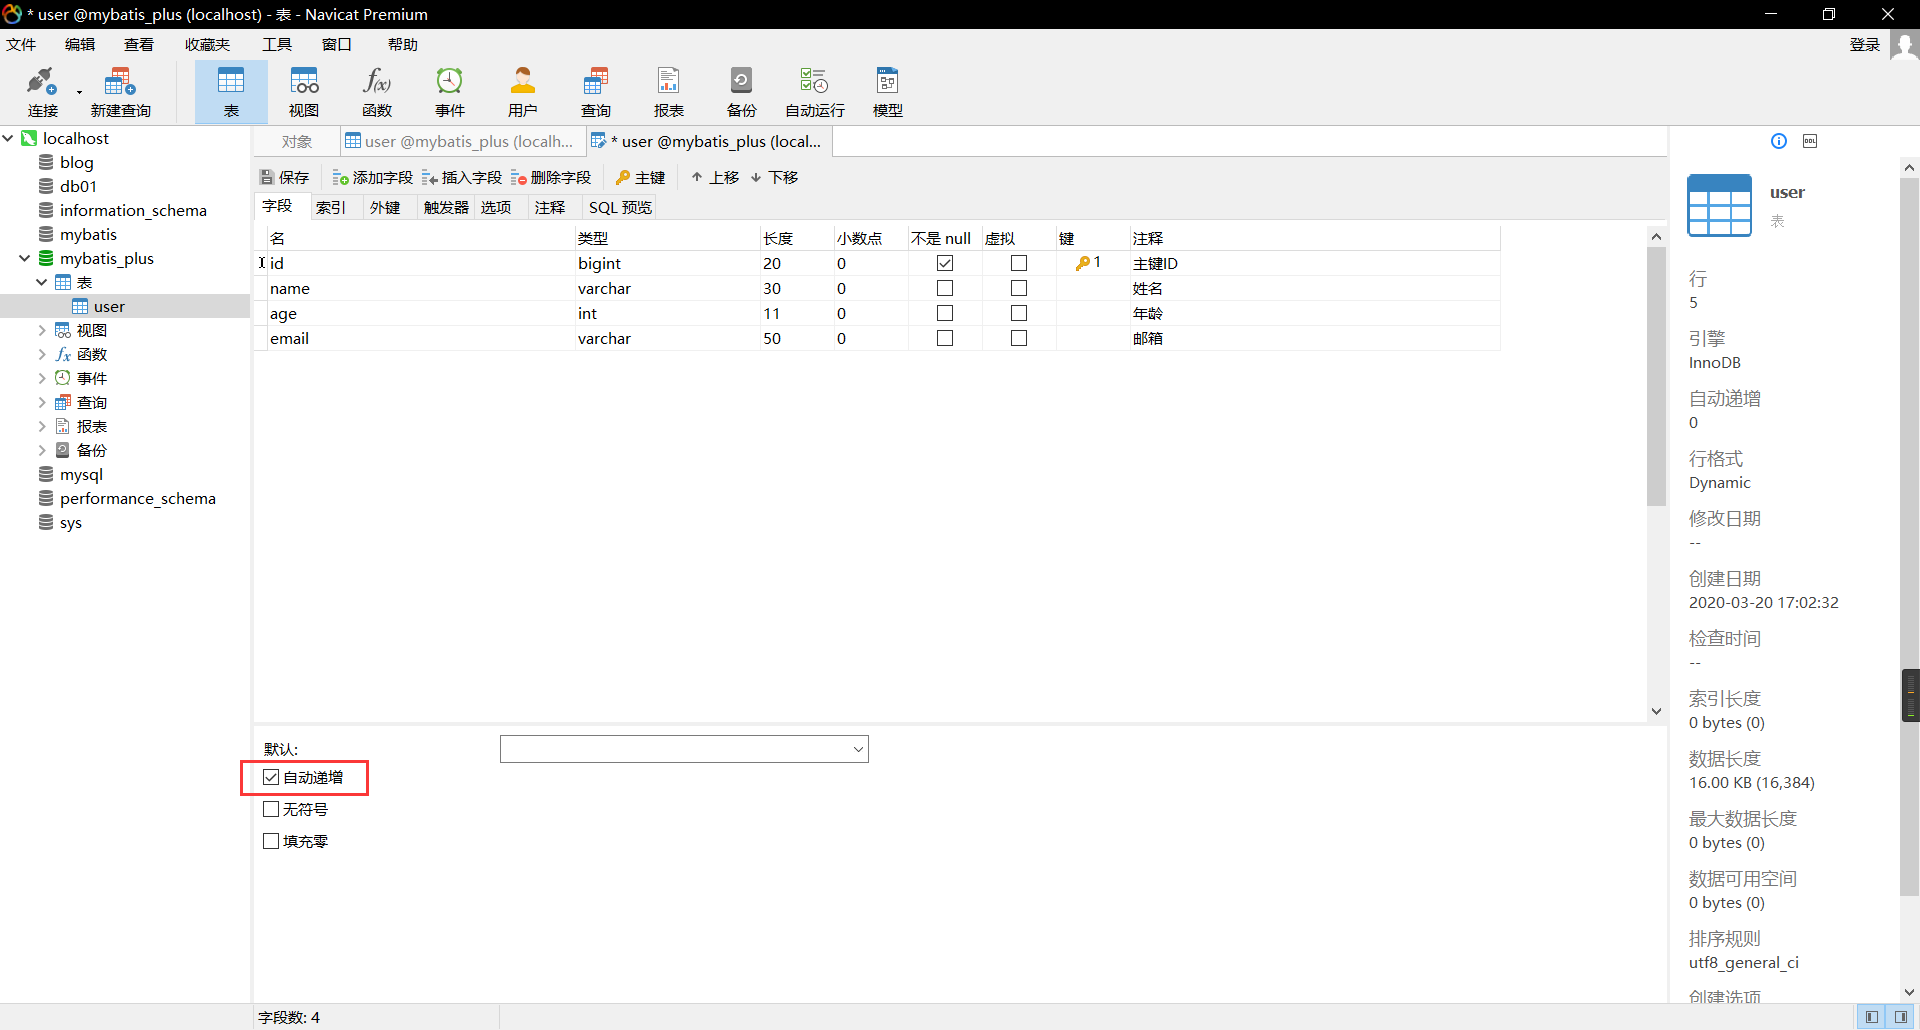This screenshot has width=1920, height=1030.
Task: Click the 删除字段 delete field button
Action: [550, 177]
